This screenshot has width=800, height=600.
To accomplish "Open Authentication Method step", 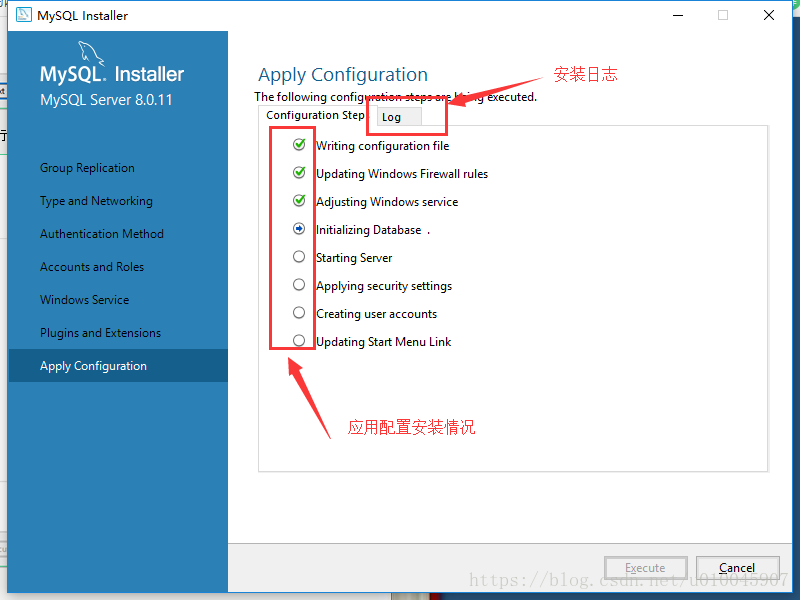I will coord(102,234).
